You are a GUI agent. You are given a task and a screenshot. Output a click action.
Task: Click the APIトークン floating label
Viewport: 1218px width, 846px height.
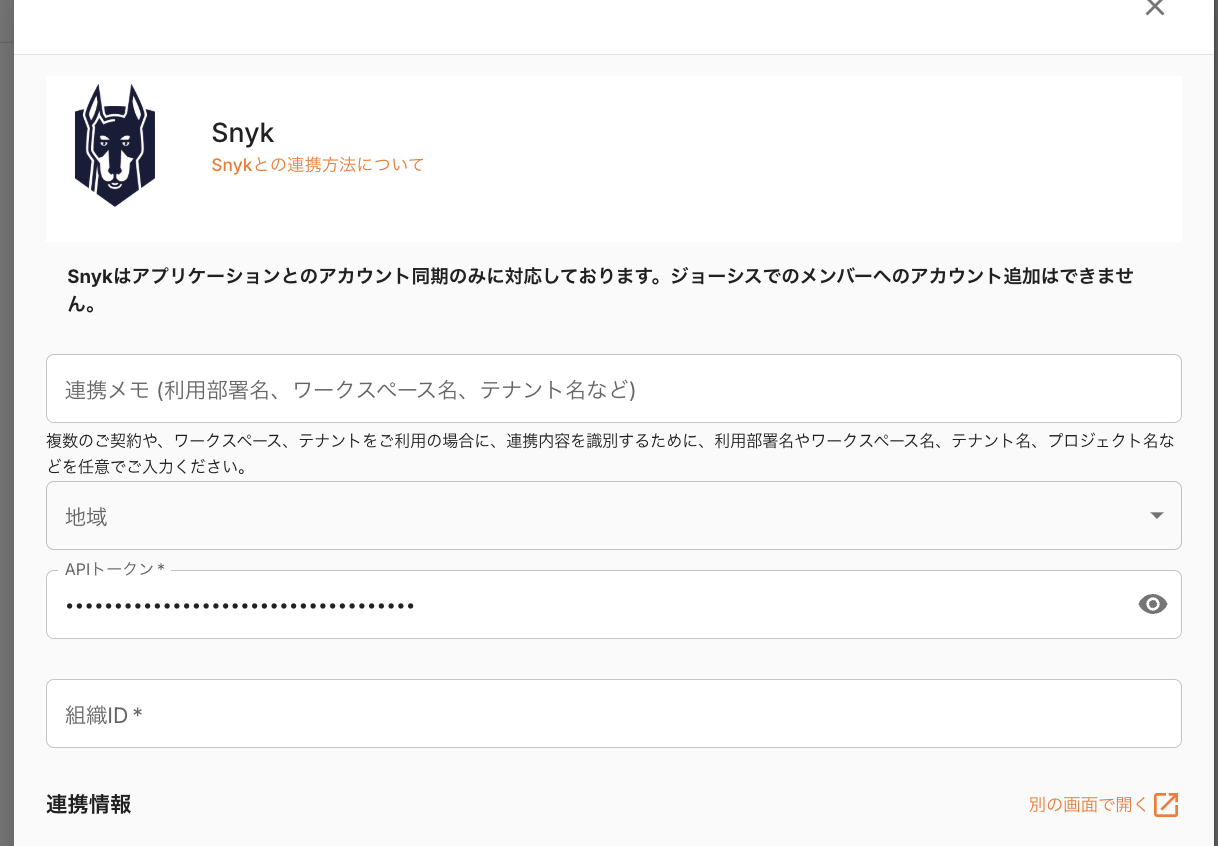coord(114,570)
